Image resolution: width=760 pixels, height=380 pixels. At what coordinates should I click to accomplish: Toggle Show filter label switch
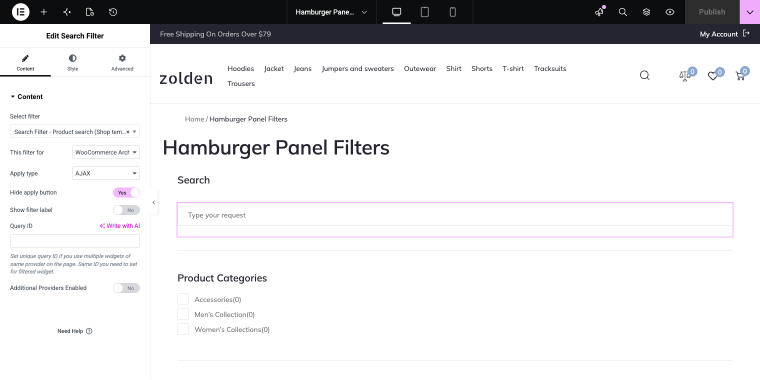127,210
